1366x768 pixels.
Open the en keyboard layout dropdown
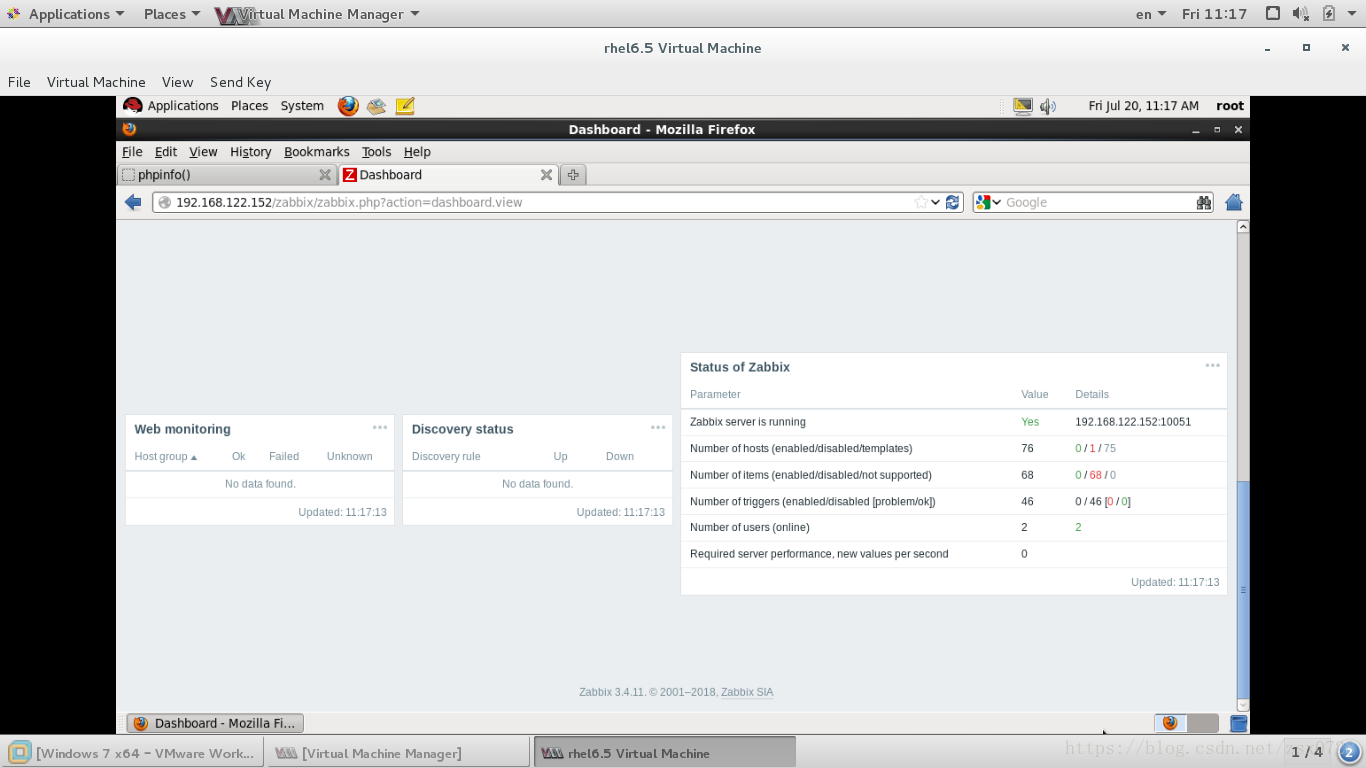click(x=1151, y=14)
